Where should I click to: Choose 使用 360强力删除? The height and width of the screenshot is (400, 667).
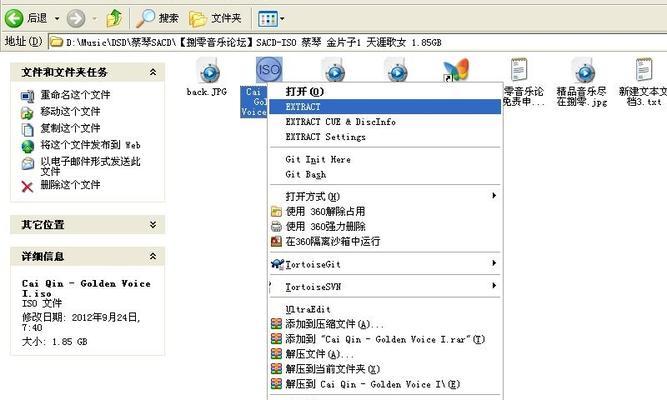coord(385,226)
